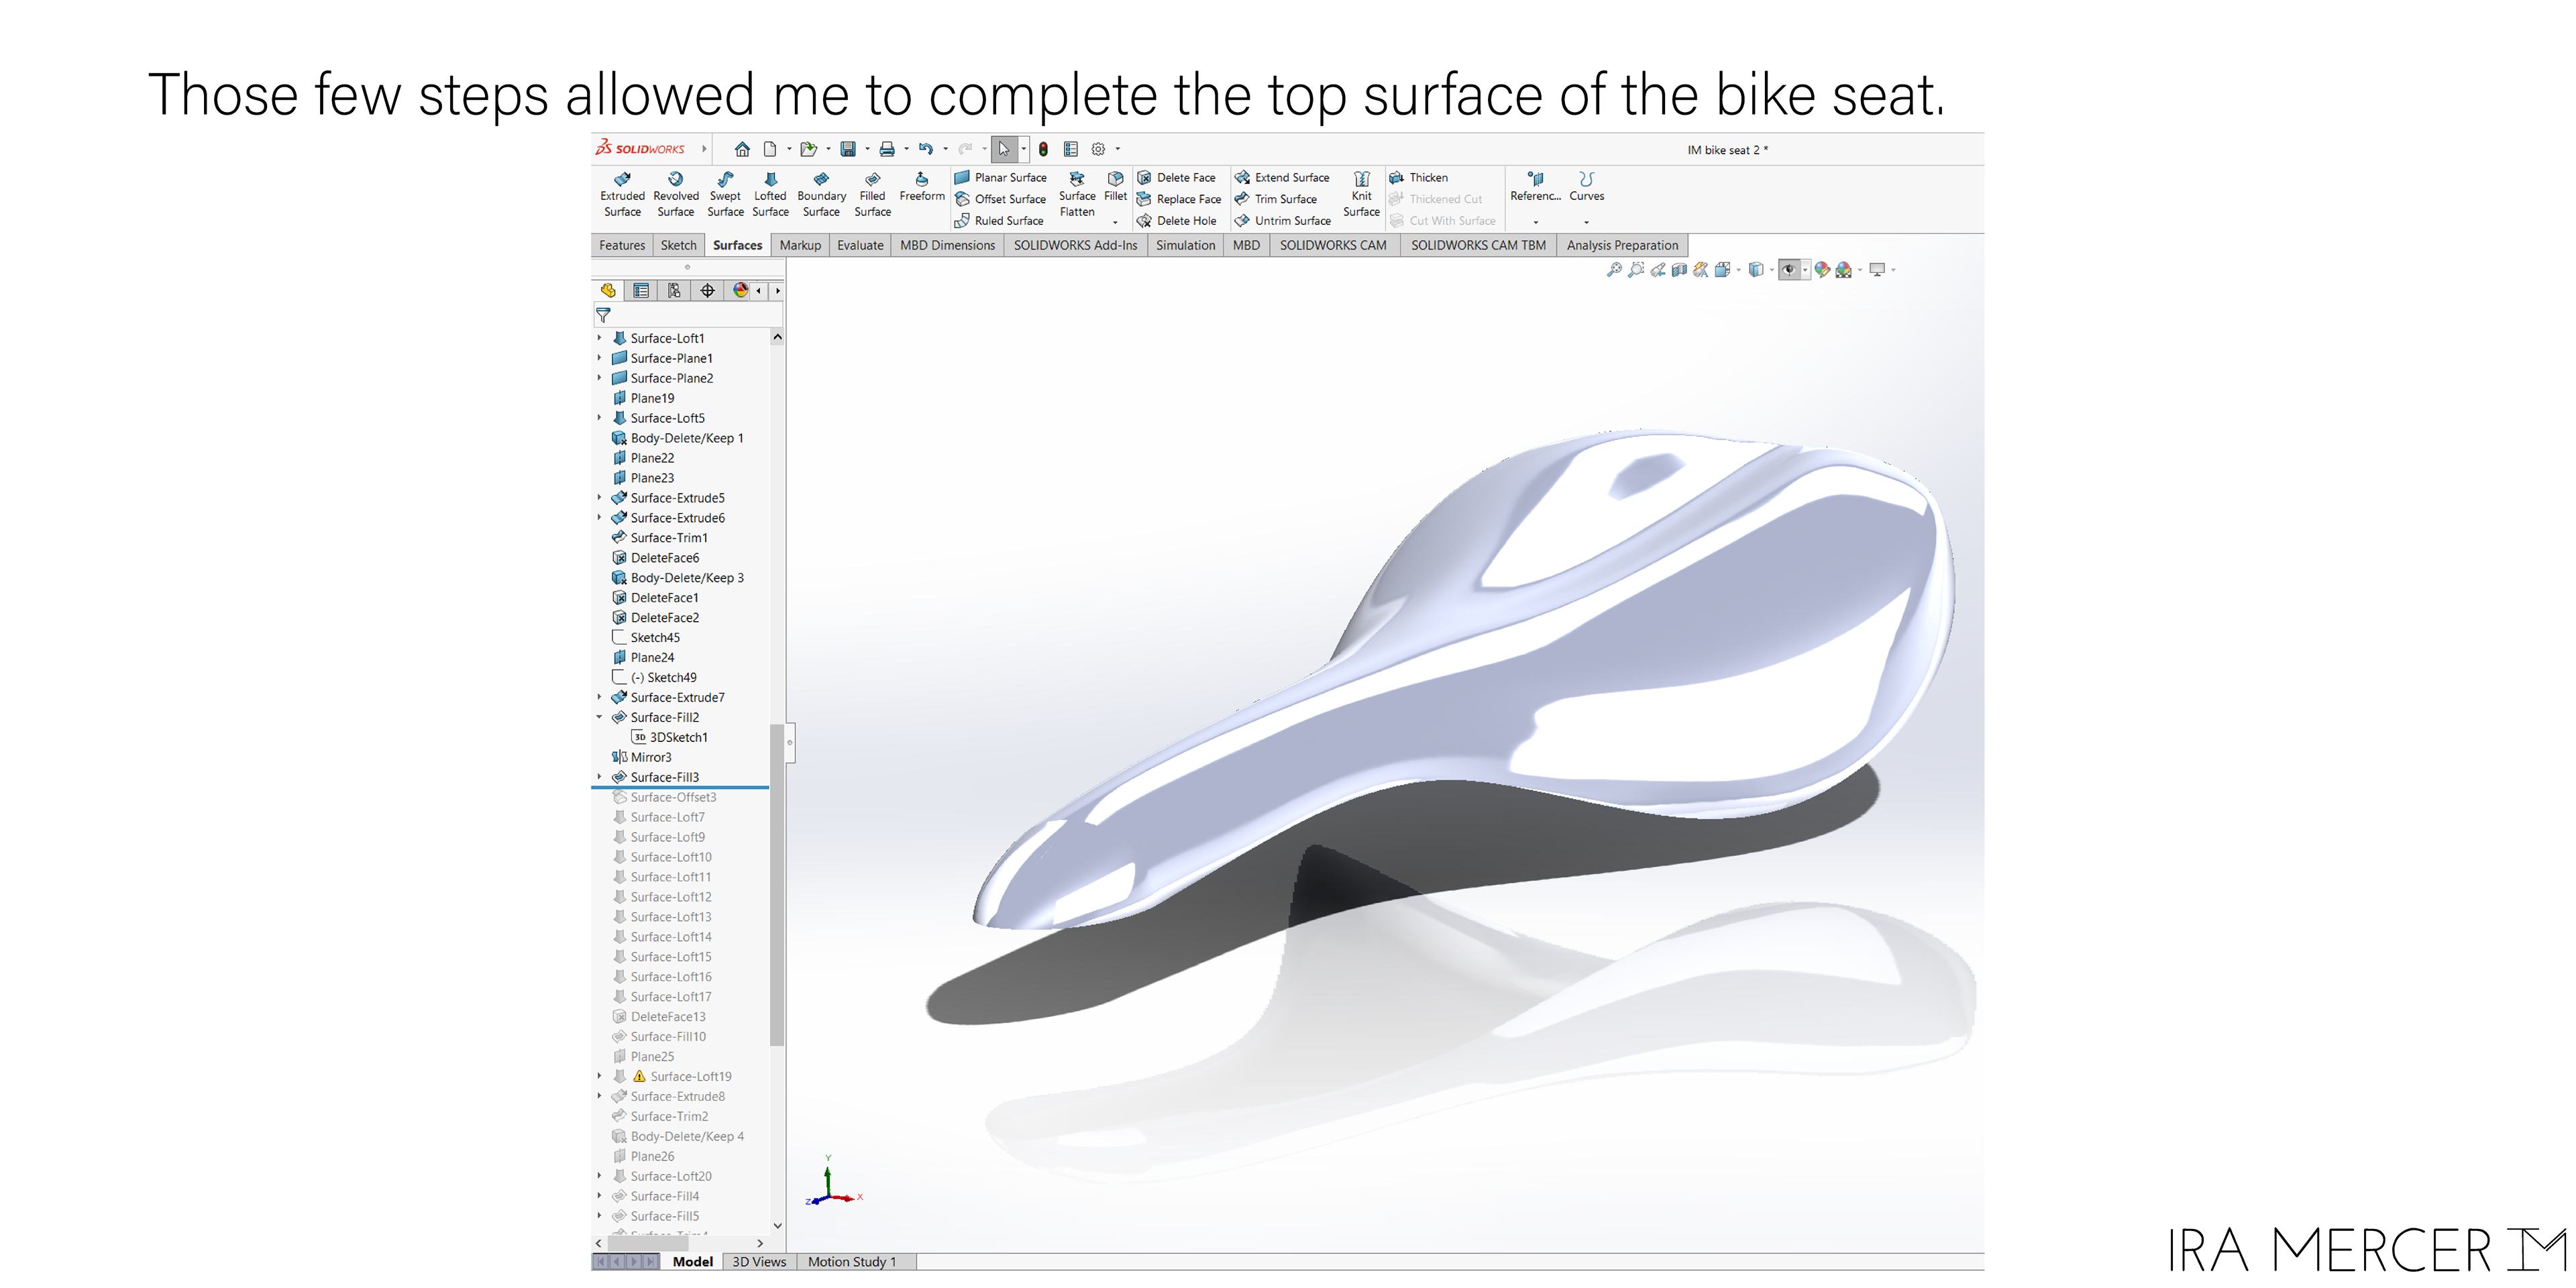Open the PropertyManager tab icon
Viewport: 2576px width, 1288px height.
click(x=641, y=291)
